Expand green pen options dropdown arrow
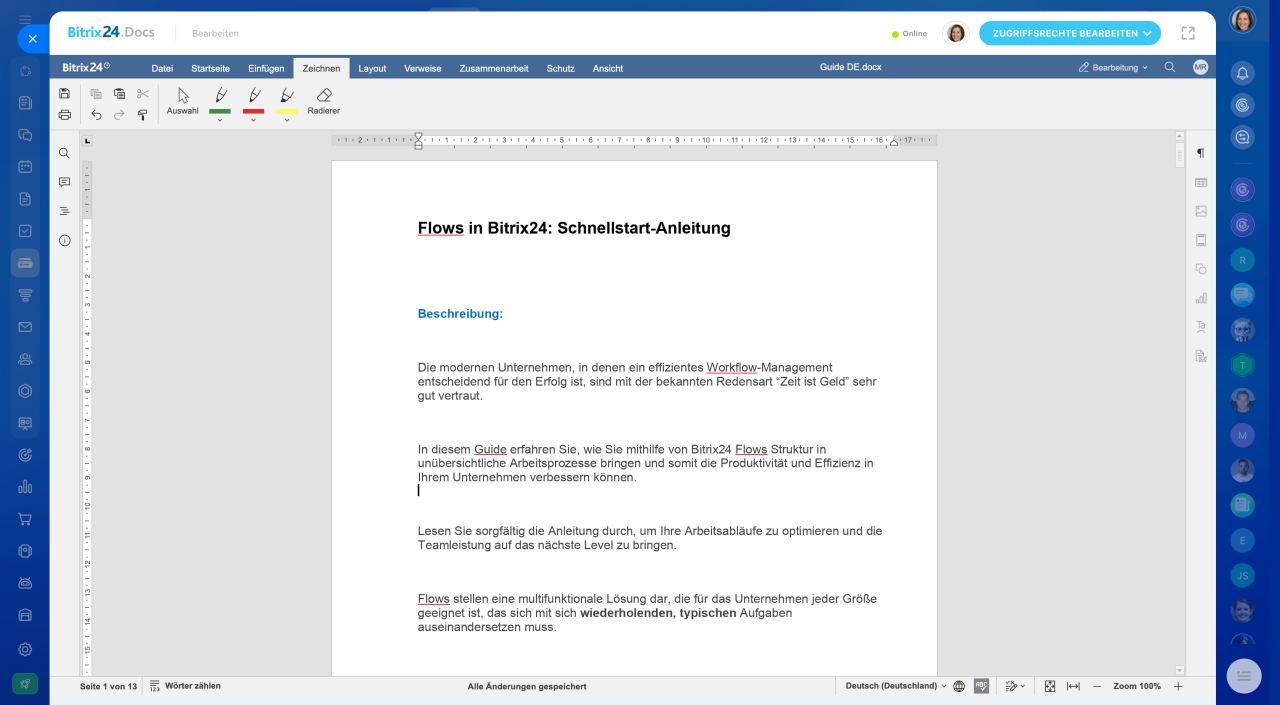This screenshot has width=1280, height=705. [220, 120]
